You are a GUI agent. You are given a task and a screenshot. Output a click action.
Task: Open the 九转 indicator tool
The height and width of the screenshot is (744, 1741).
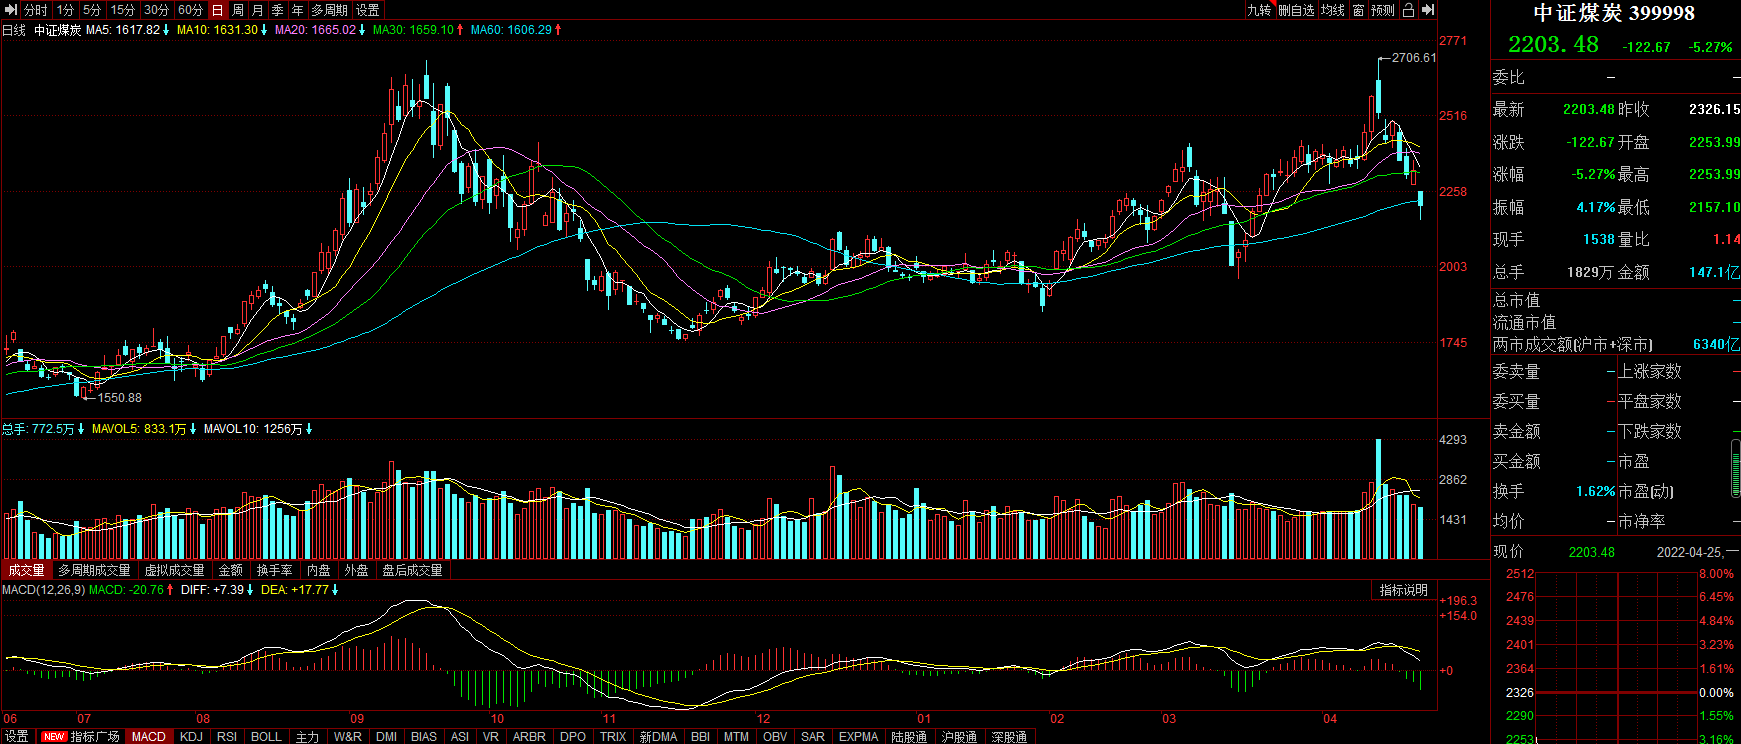1259,10
